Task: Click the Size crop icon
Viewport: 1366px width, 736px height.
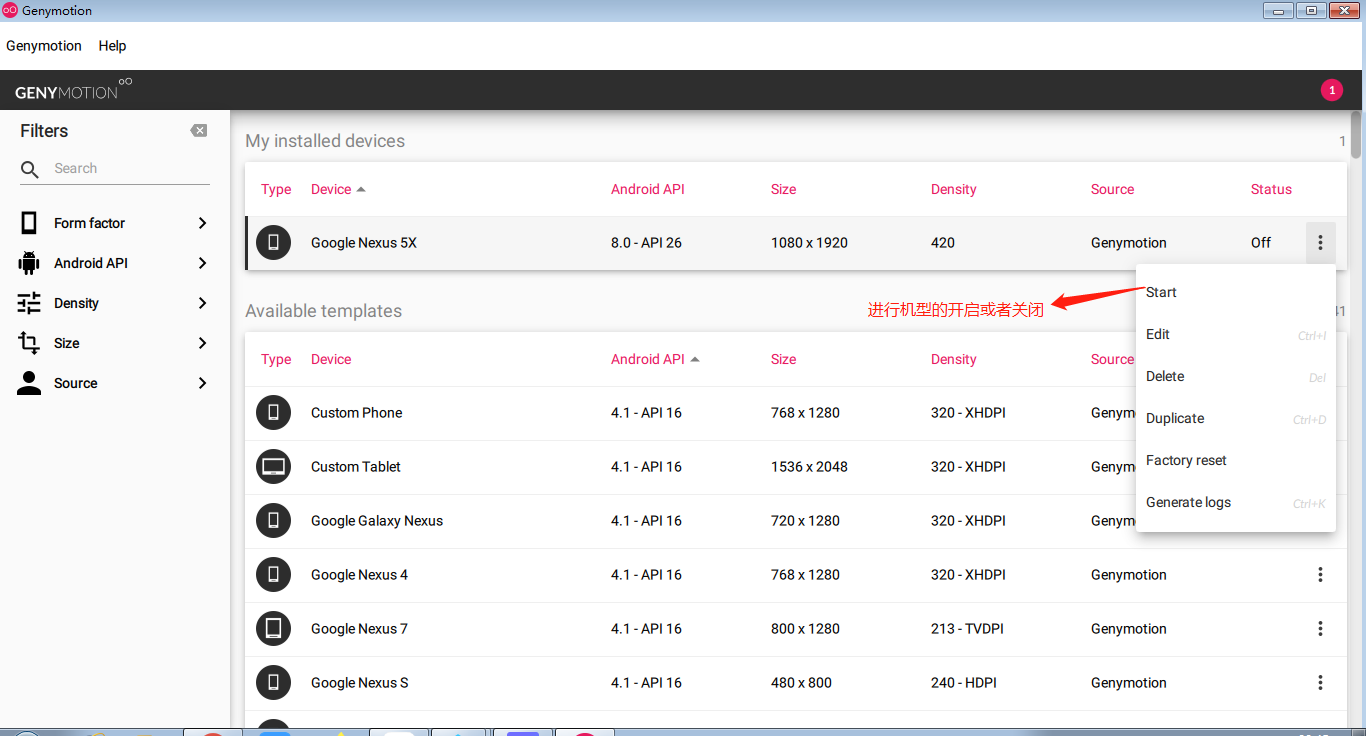Action: coord(29,343)
